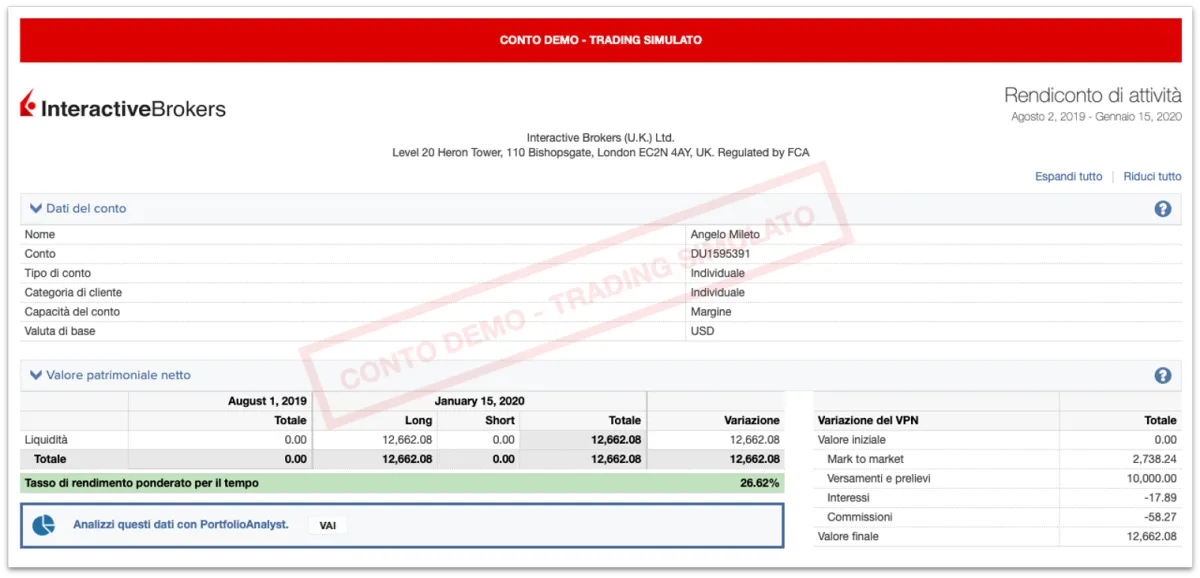Open the Analizzi questi dati con PortfolioAnalyst link
Image resolution: width=1200 pixels, height=578 pixels.
(181, 524)
